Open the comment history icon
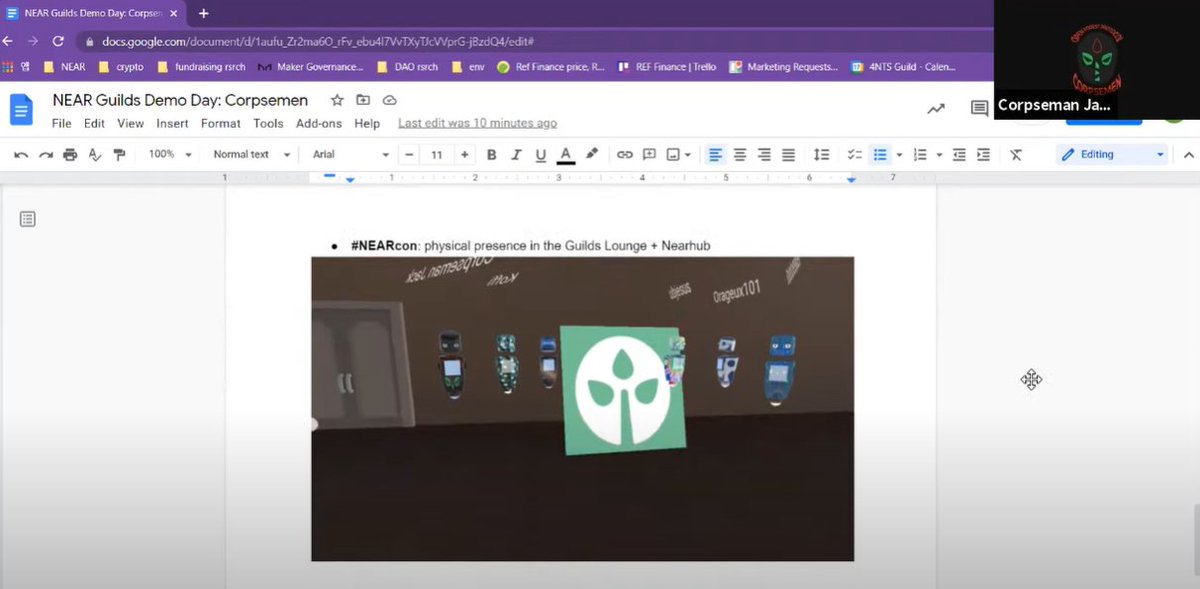The image size is (1200, 589). point(980,109)
